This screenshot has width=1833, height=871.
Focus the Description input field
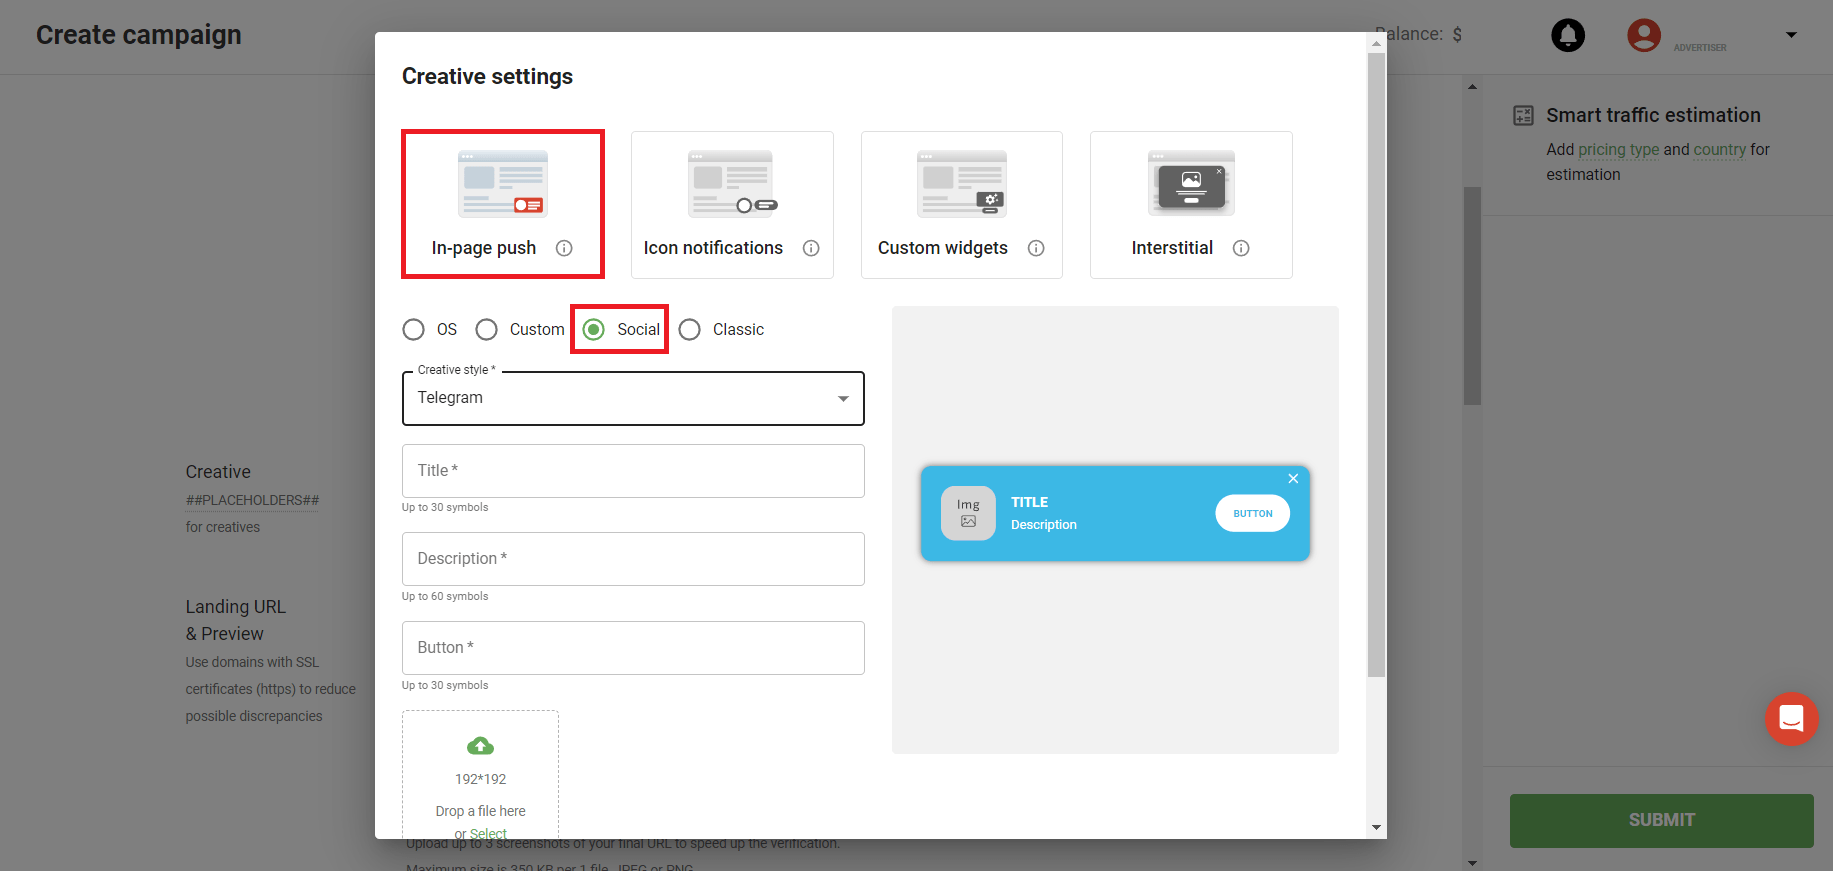click(x=633, y=559)
